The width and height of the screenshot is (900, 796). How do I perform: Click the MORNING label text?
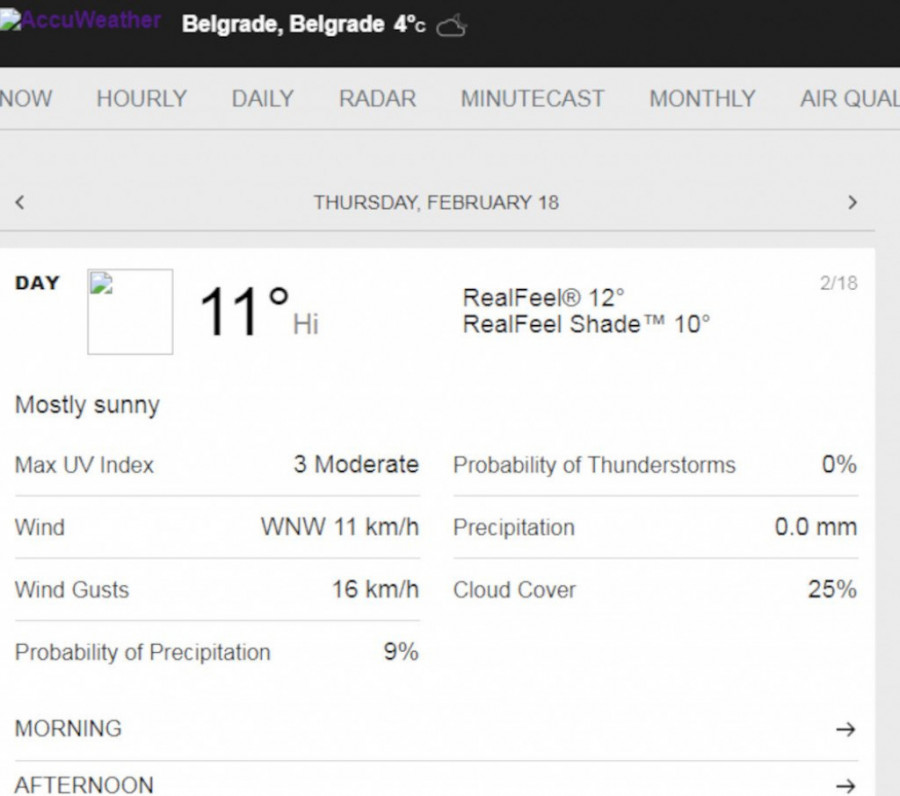(x=68, y=729)
